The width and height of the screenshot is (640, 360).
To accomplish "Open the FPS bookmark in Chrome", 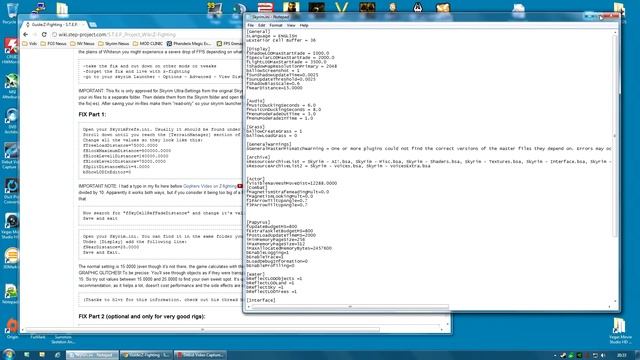I will (x=229, y=43).
